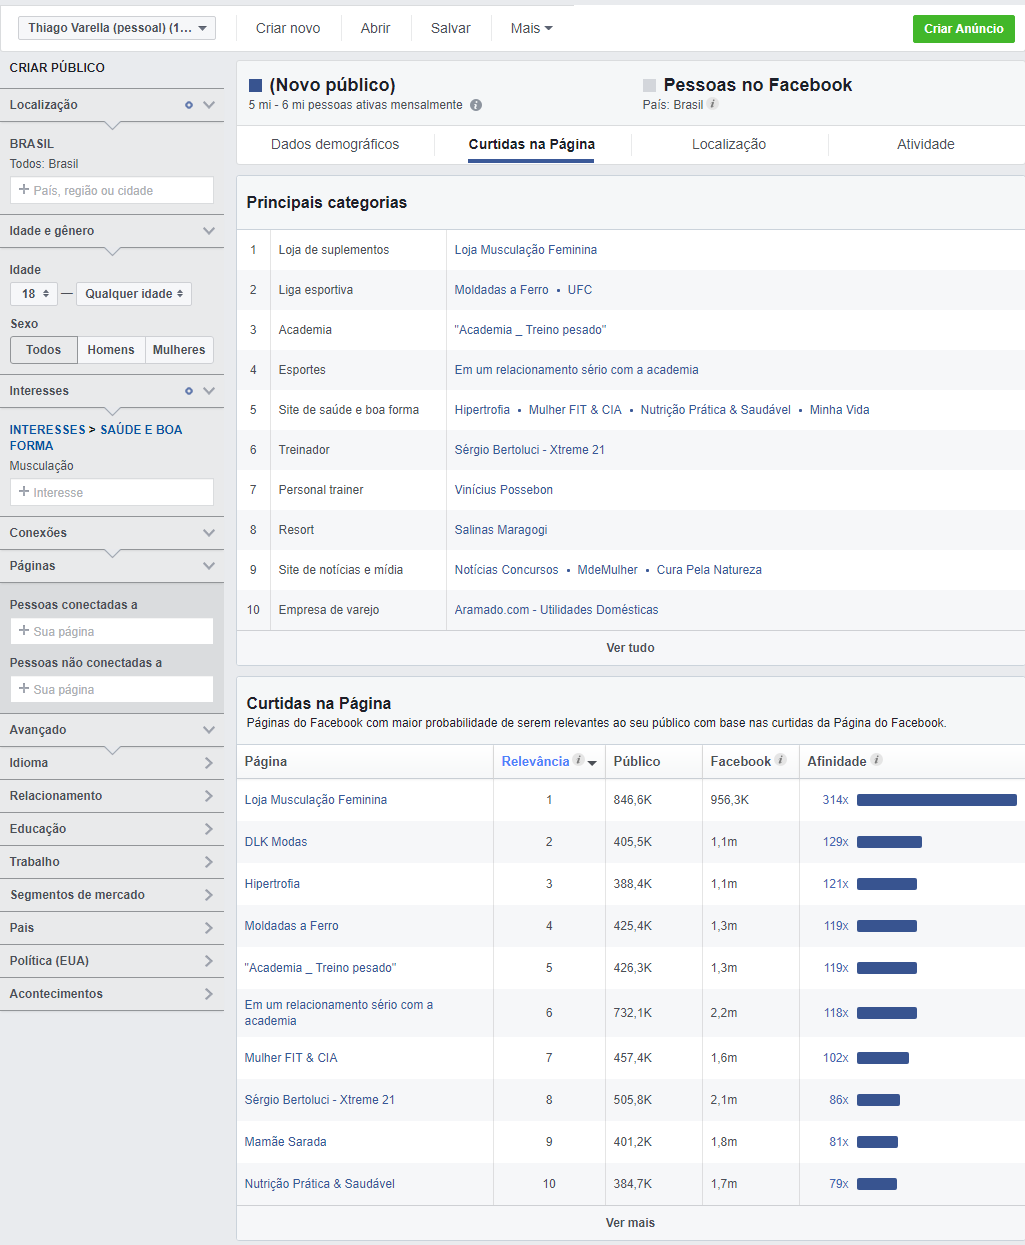This screenshot has height=1245, width=1025.
Task: Open Loja Musculação Feminina page link in table
Action: tap(316, 800)
